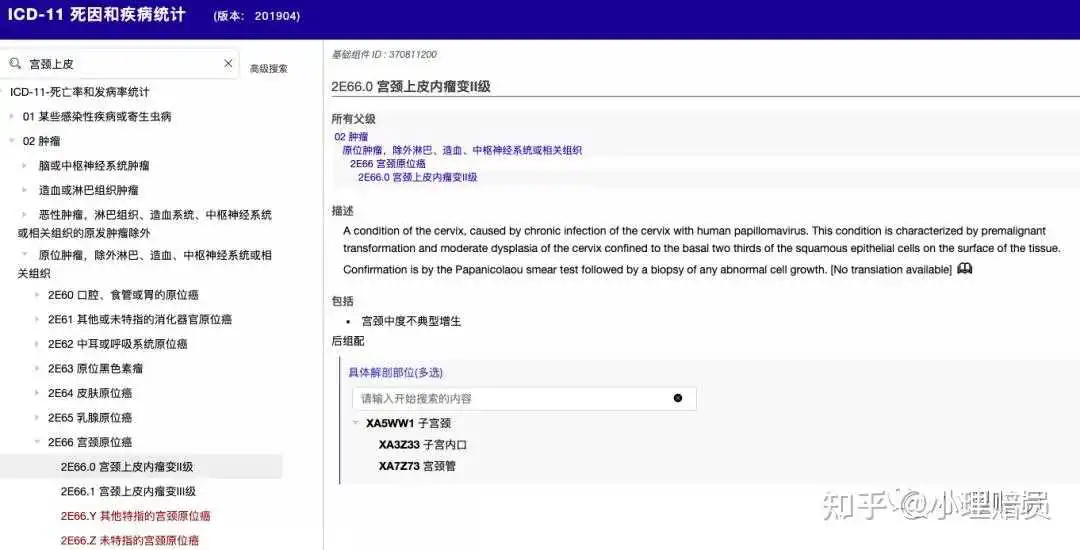Open parent link 2E66 宫颈原位癌
Viewport: 1080px width, 550px height.
coord(388,164)
